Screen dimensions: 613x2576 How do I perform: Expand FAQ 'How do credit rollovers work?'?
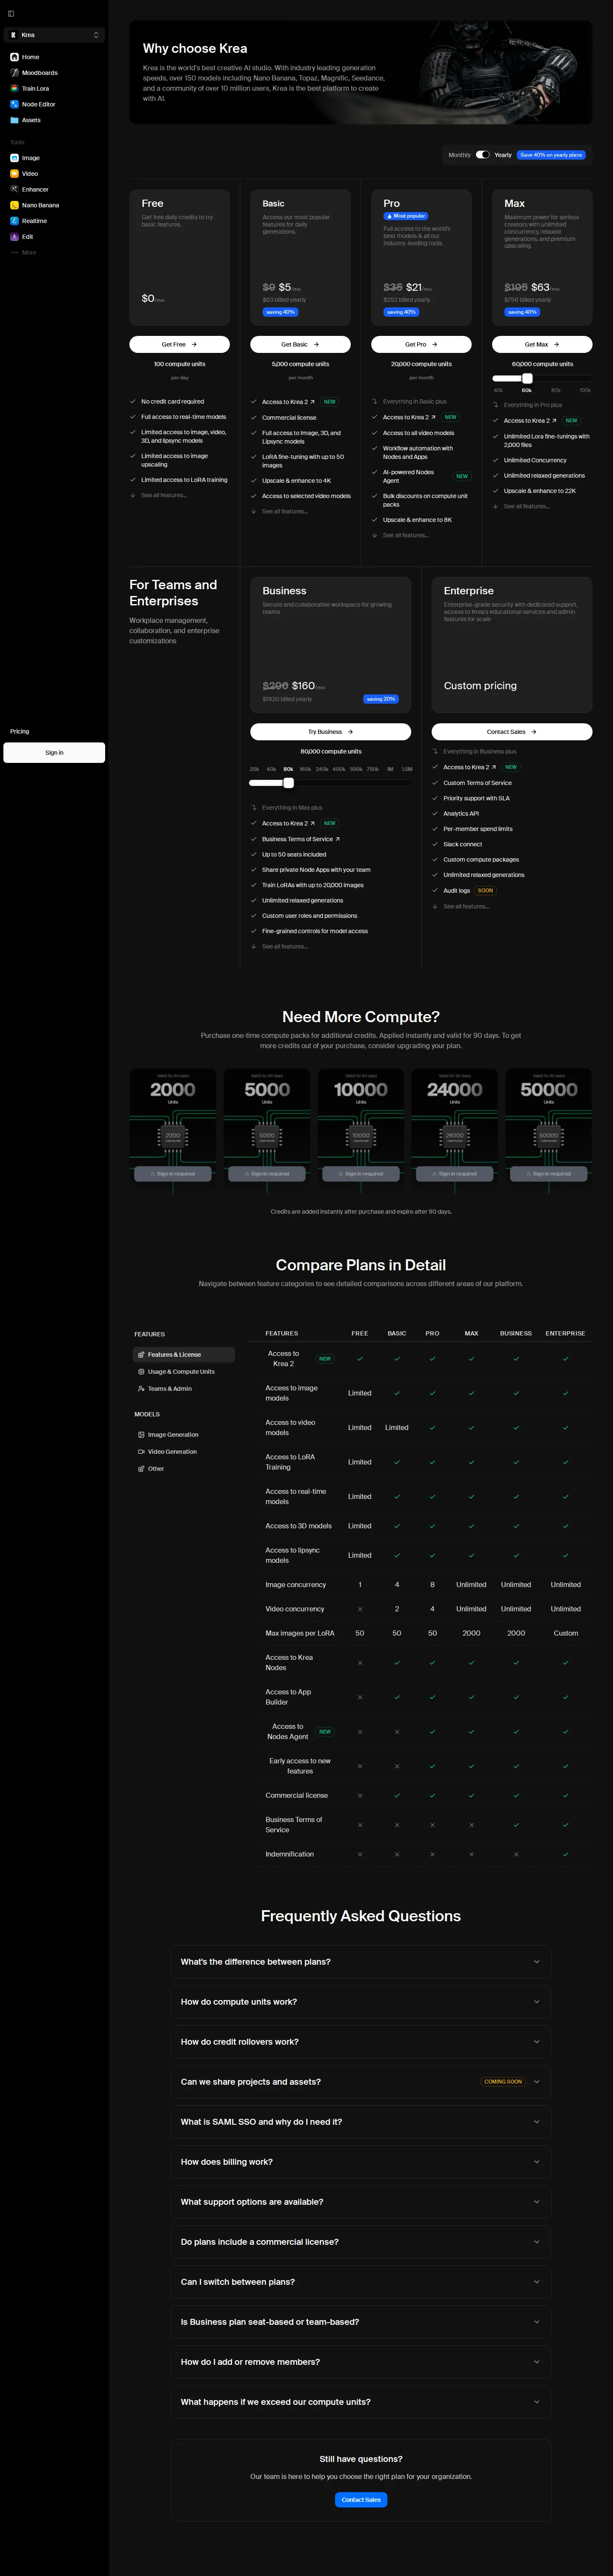click(360, 2042)
